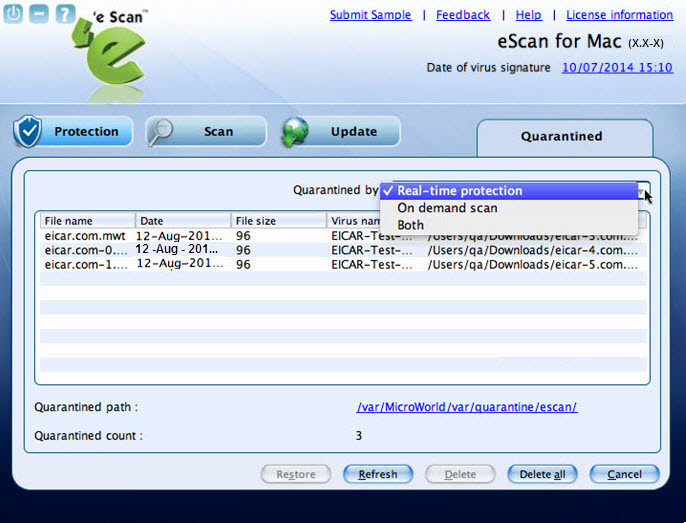686x523 pixels.
Task: Open the question mark help icon
Action: [65, 14]
